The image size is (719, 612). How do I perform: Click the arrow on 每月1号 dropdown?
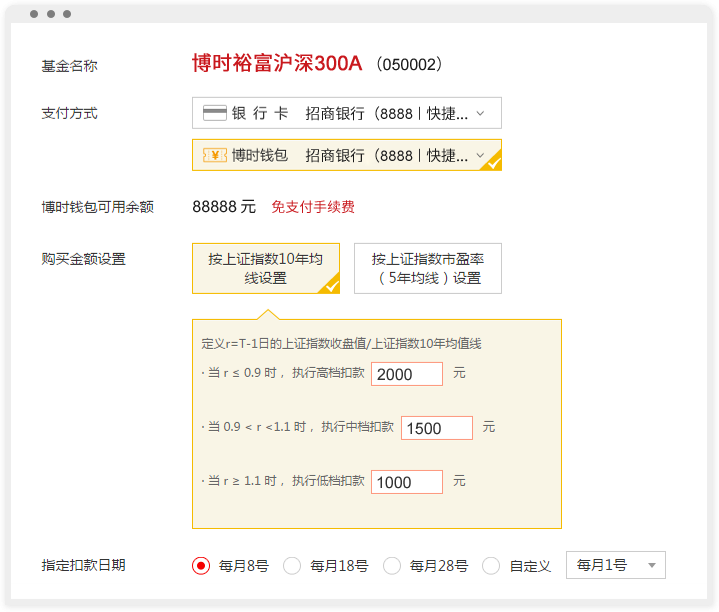(x=652, y=566)
